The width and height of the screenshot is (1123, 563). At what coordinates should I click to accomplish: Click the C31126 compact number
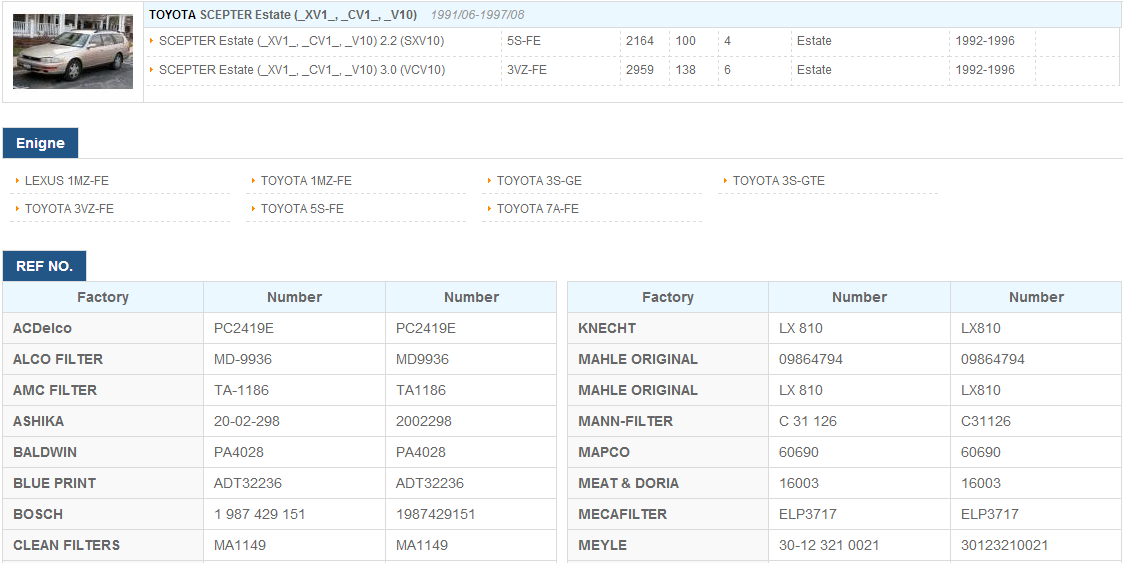click(x=985, y=421)
